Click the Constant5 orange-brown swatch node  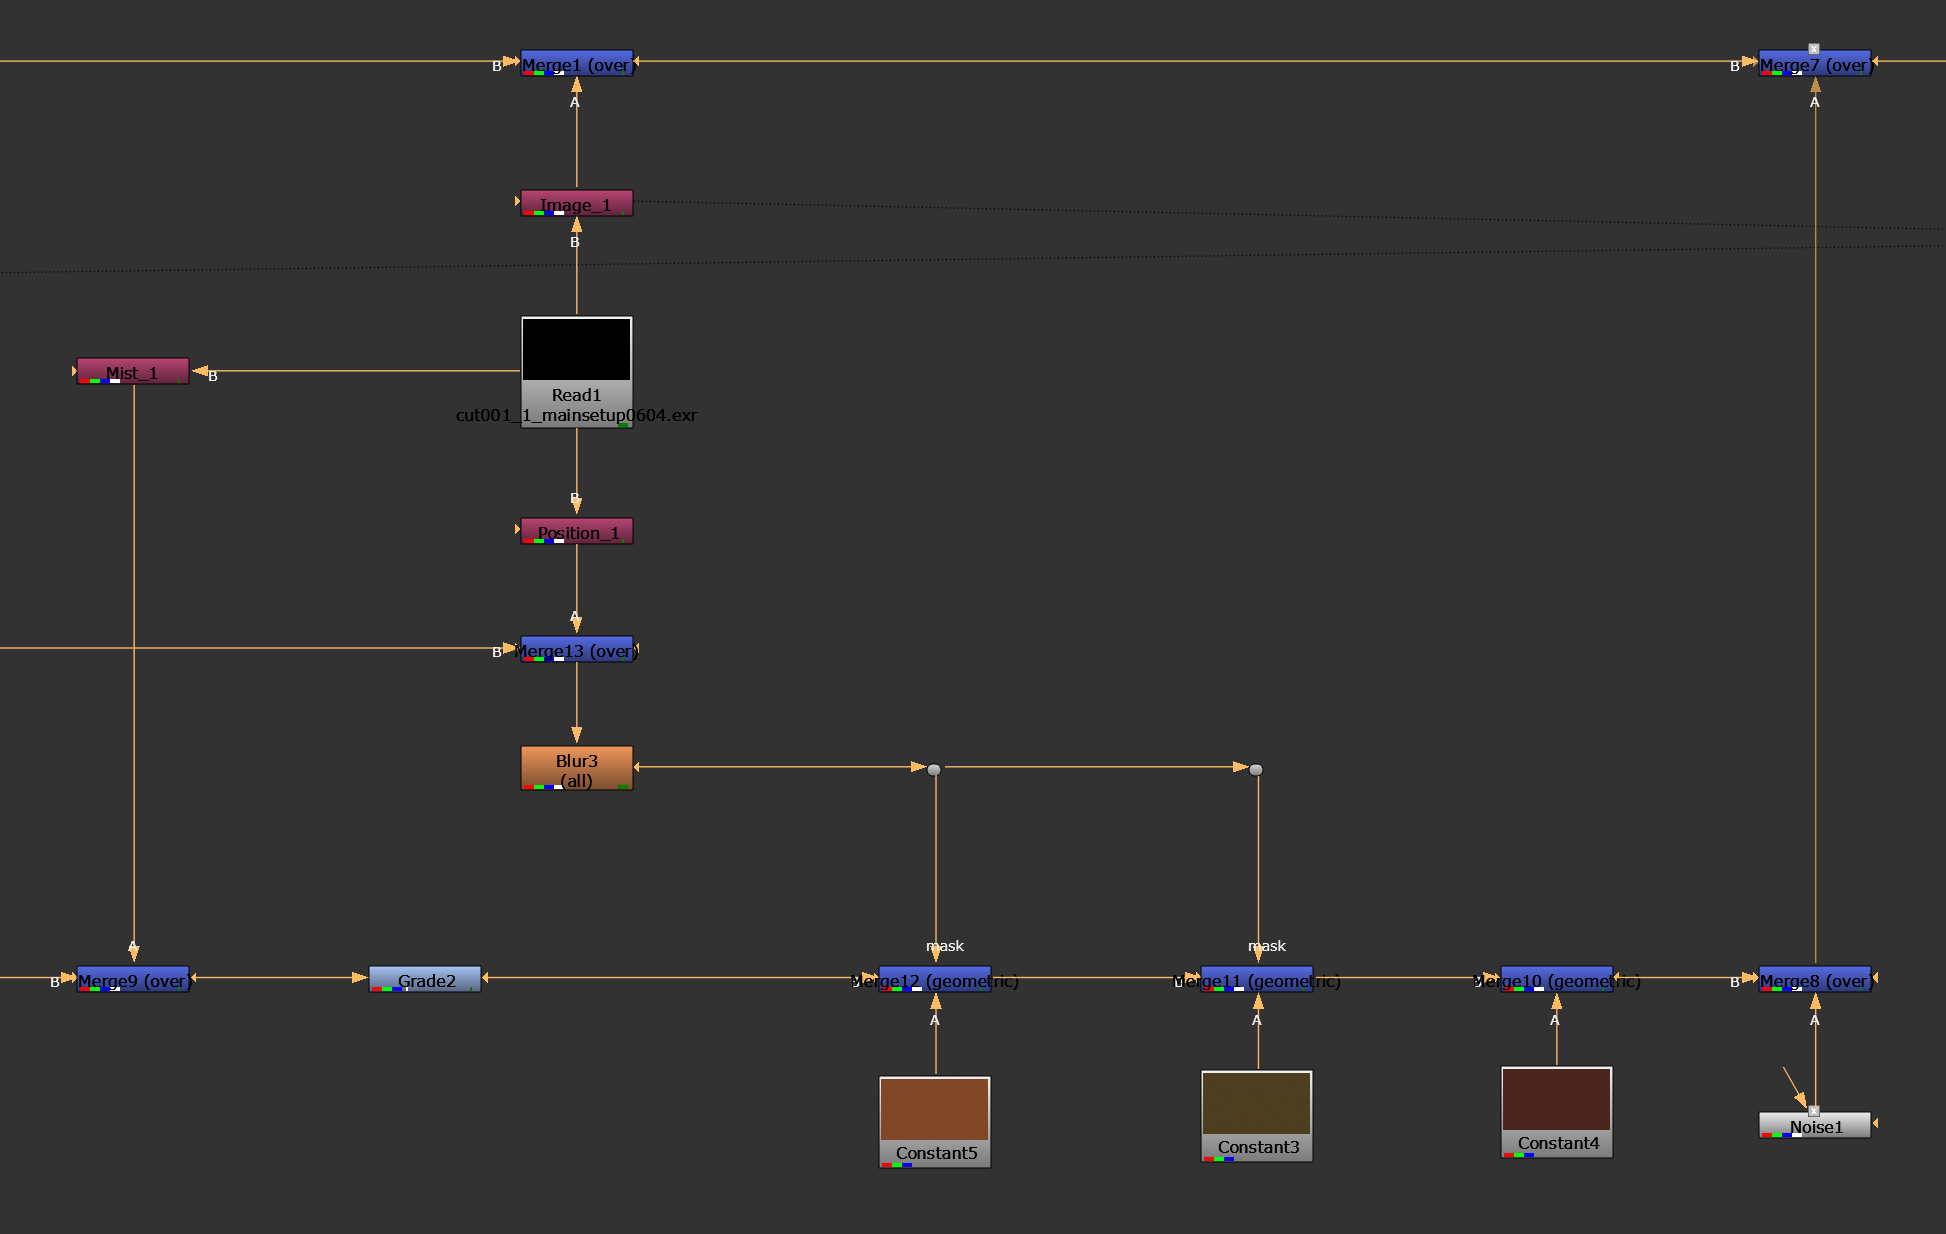tap(935, 1122)
